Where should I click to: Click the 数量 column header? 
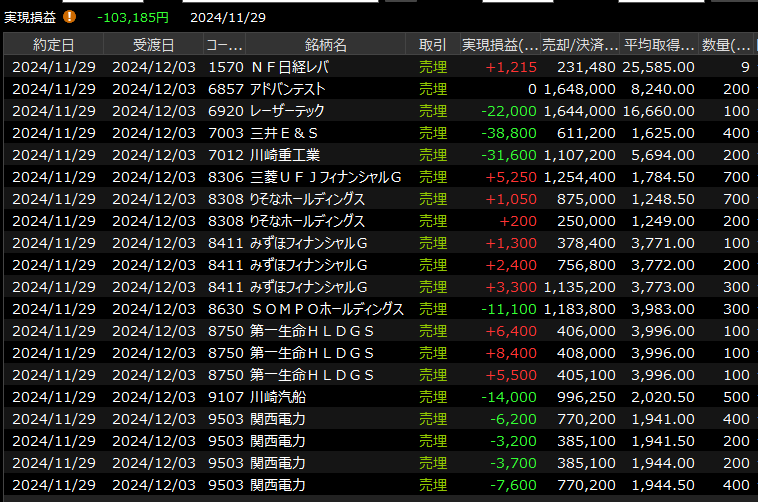click(x=727, y=45)
